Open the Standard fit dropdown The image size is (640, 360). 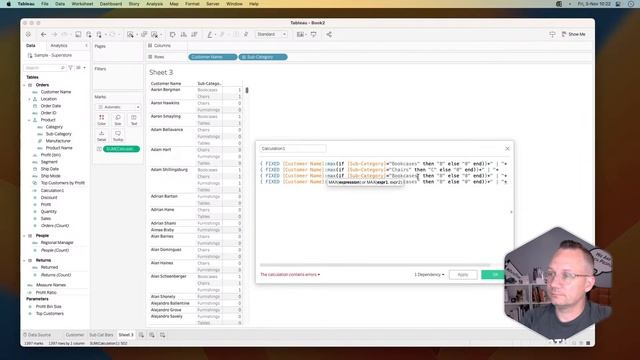coord(271,34)
